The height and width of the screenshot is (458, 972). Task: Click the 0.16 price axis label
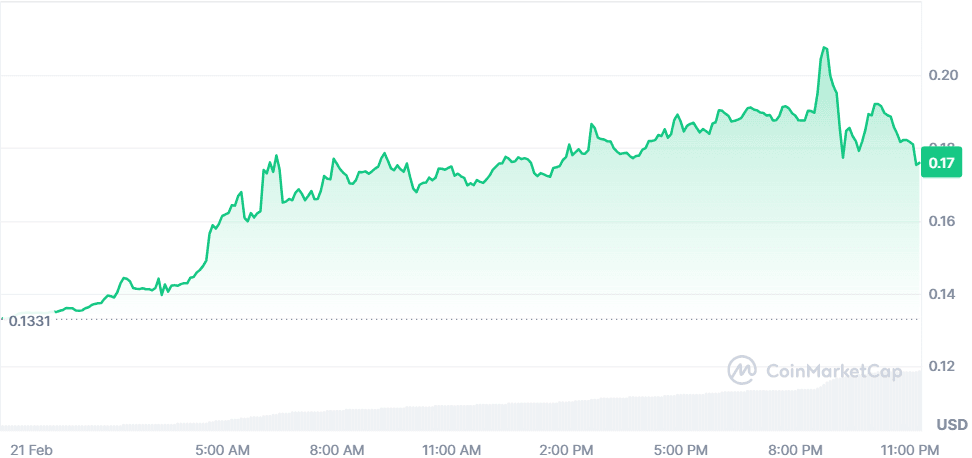[942, 222]
